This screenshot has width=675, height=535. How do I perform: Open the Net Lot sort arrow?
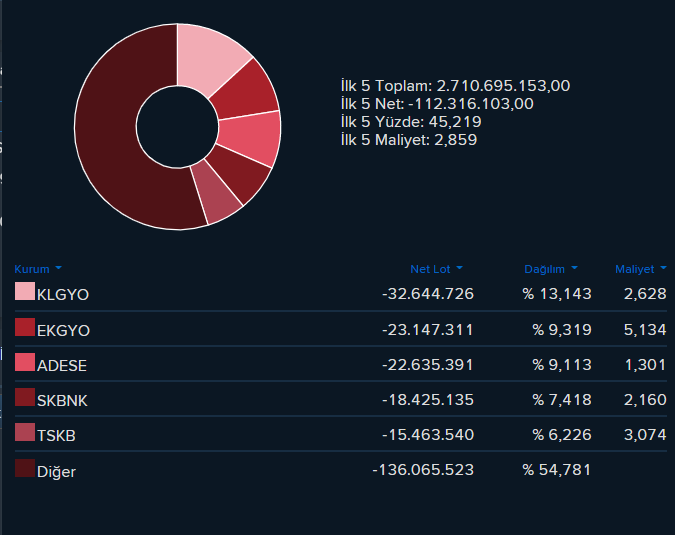459,268
